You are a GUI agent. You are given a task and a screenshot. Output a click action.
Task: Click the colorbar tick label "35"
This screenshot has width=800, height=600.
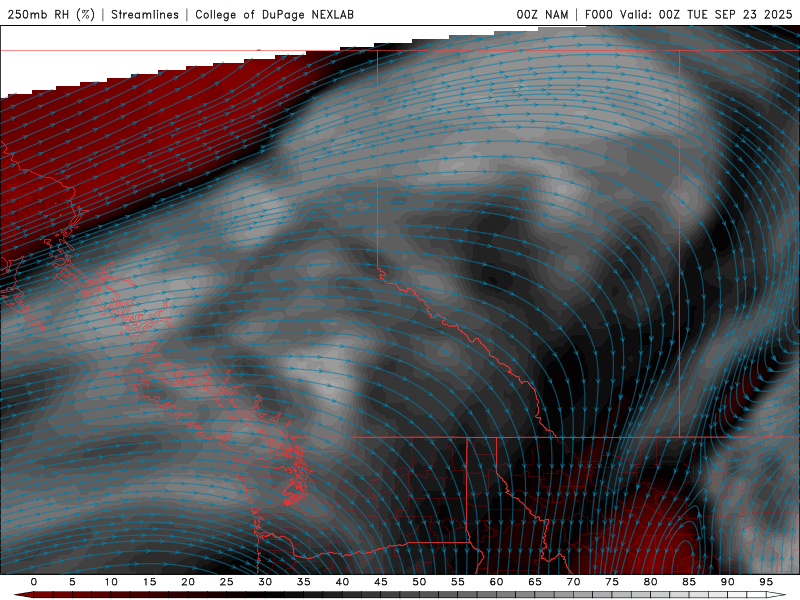(303, 582)
